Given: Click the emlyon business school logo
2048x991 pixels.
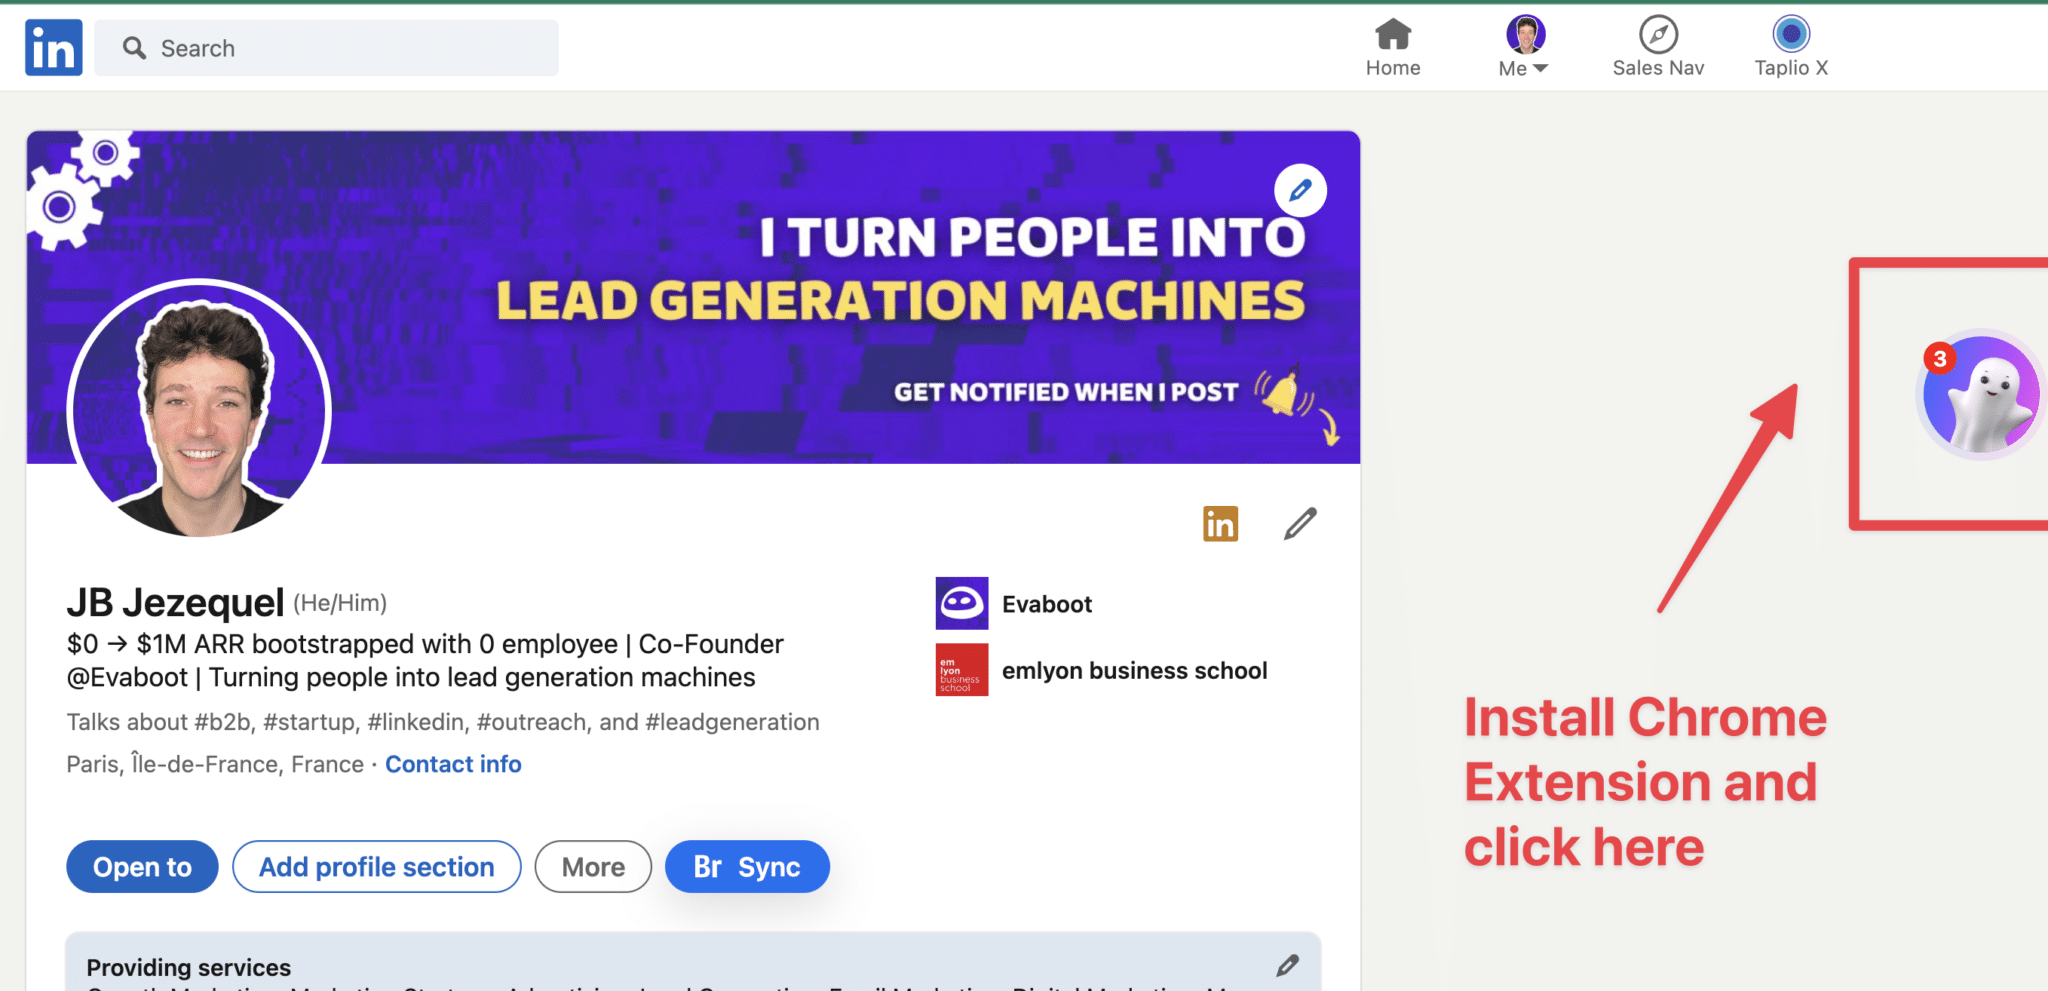Looking at the screenshot, I should coord(960,670).
